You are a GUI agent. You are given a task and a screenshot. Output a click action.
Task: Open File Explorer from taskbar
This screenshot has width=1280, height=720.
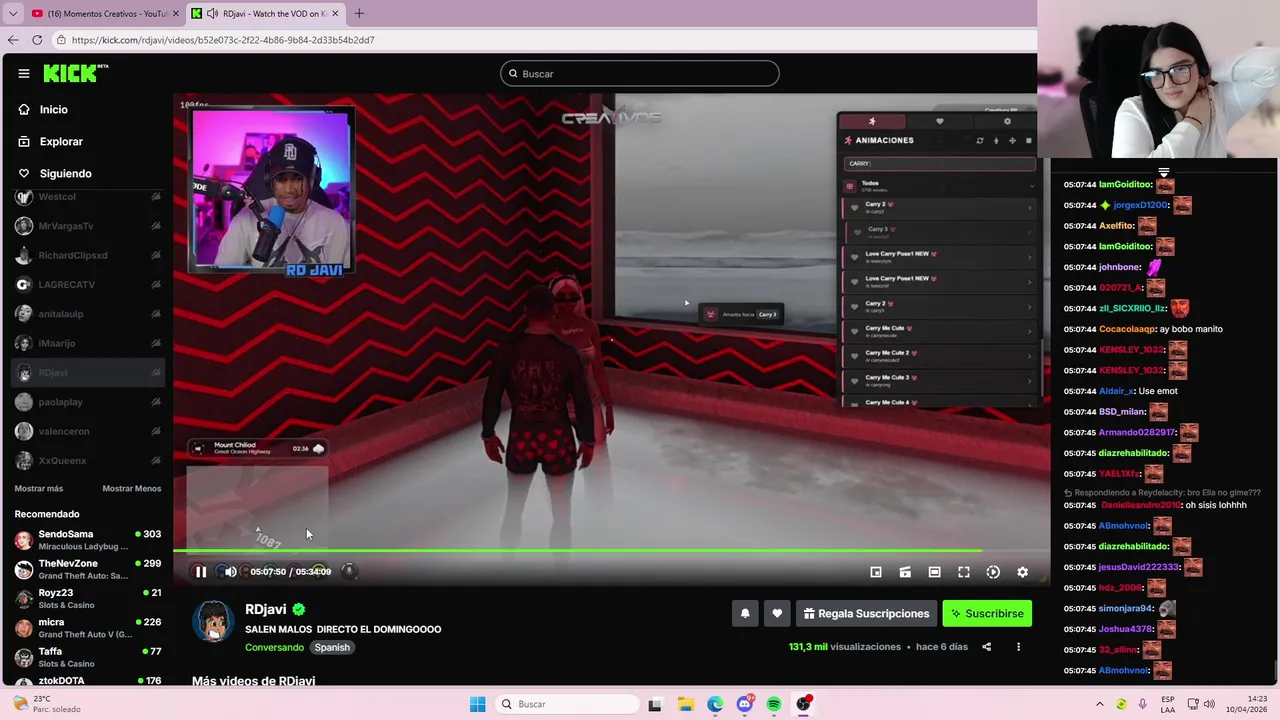(x=685, y=704)
